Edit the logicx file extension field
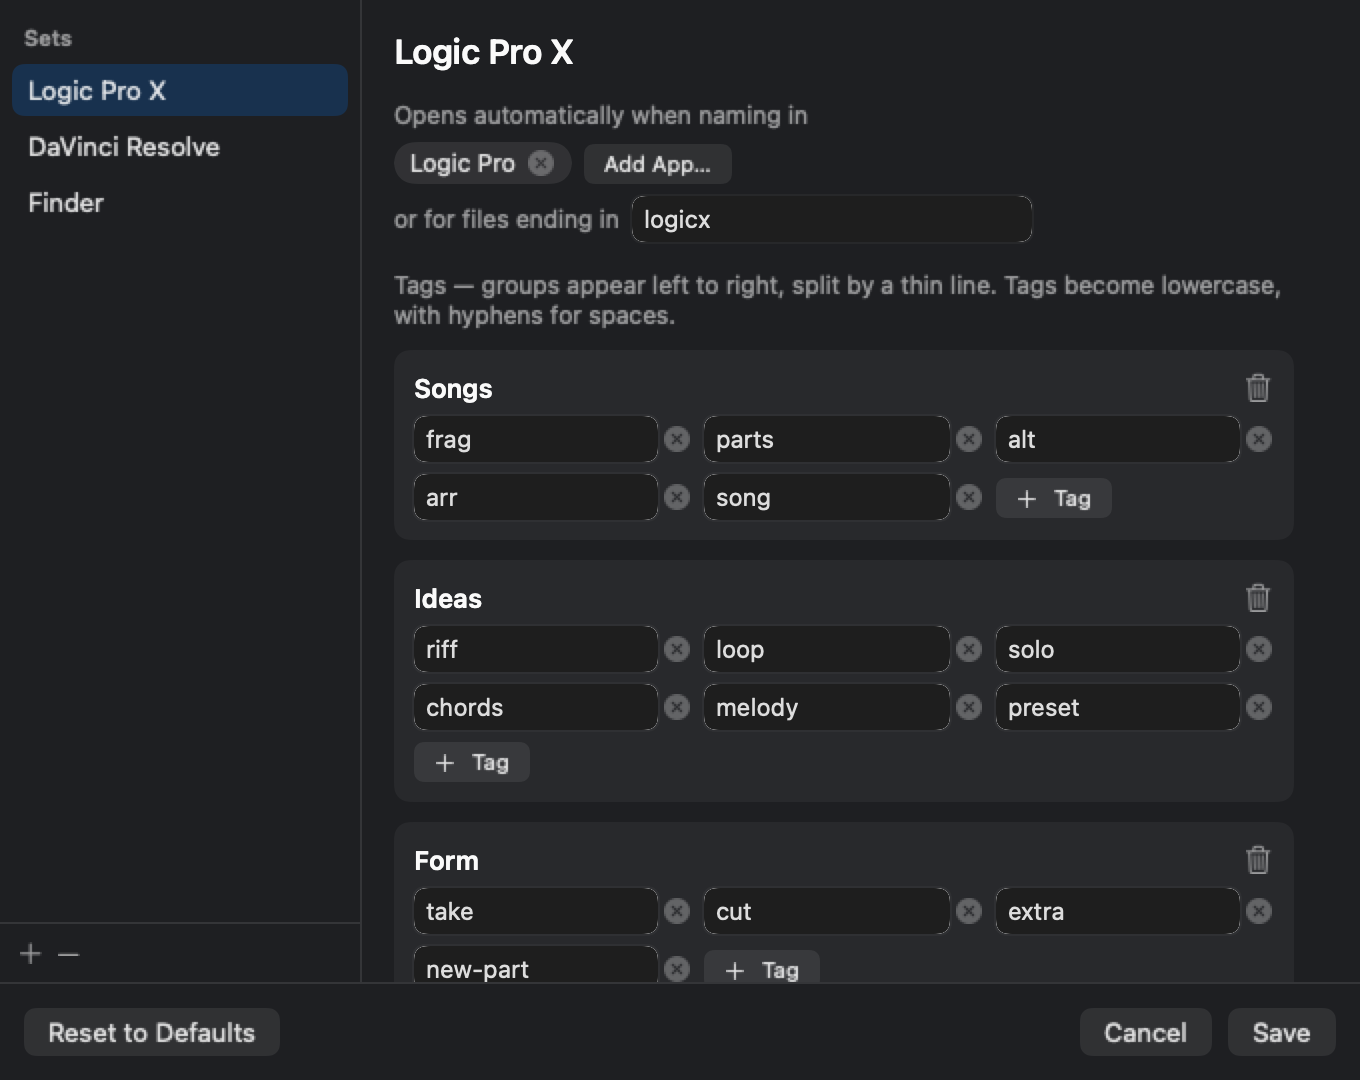1360x1080 pixels. point(831,219)
